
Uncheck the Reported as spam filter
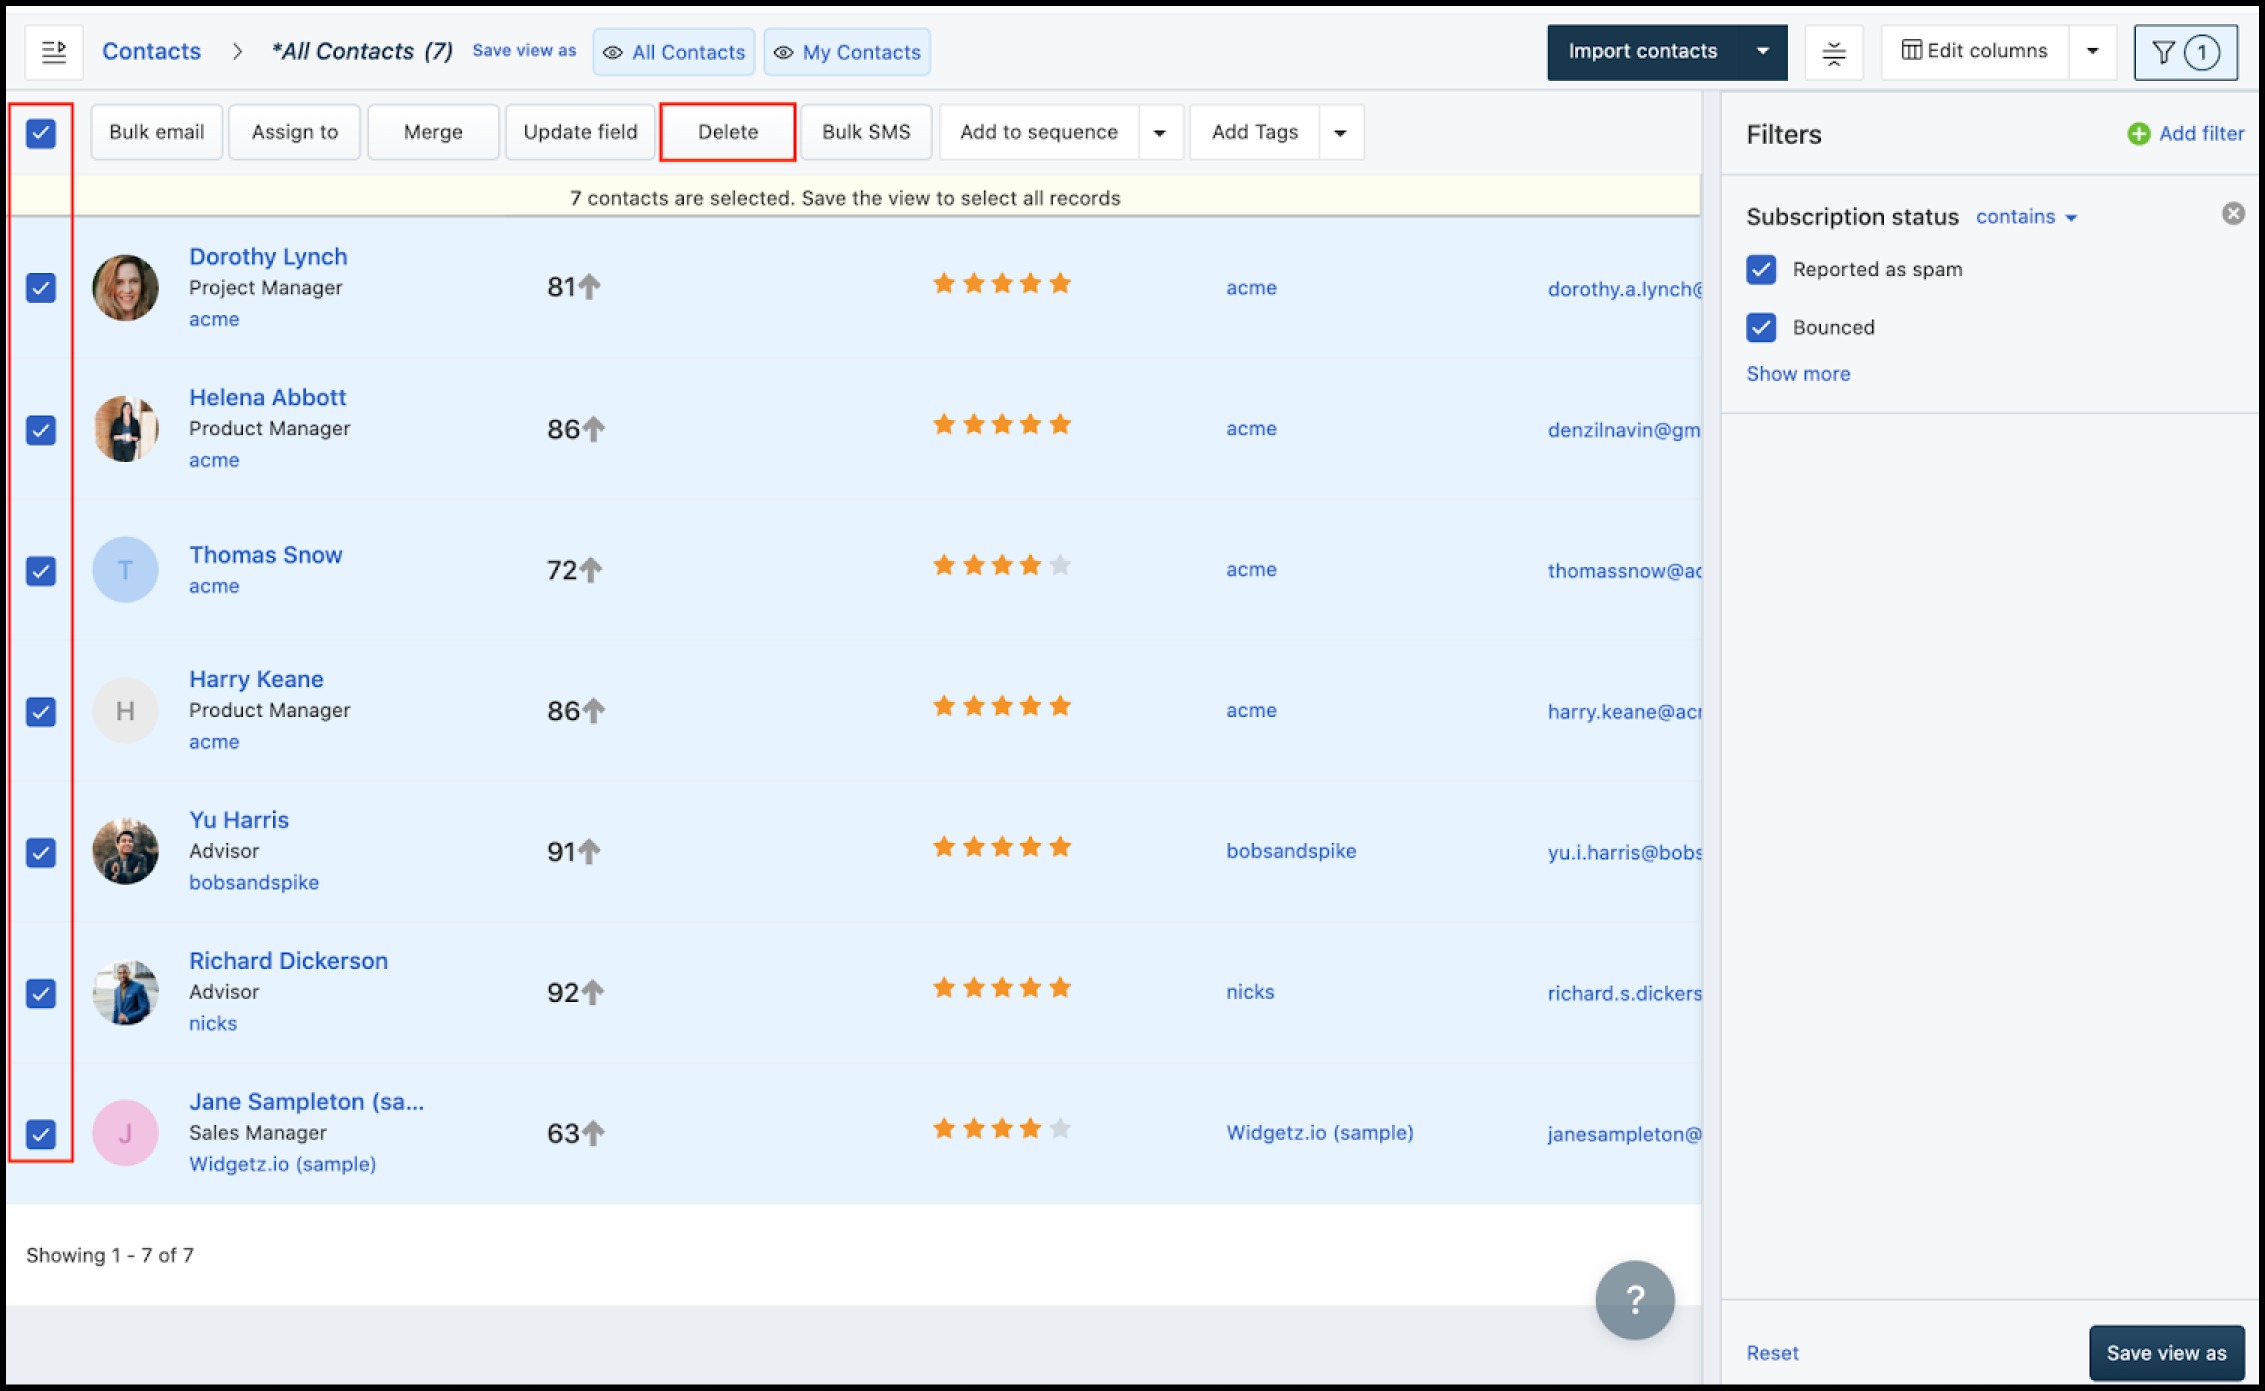tap(1761, 270)
